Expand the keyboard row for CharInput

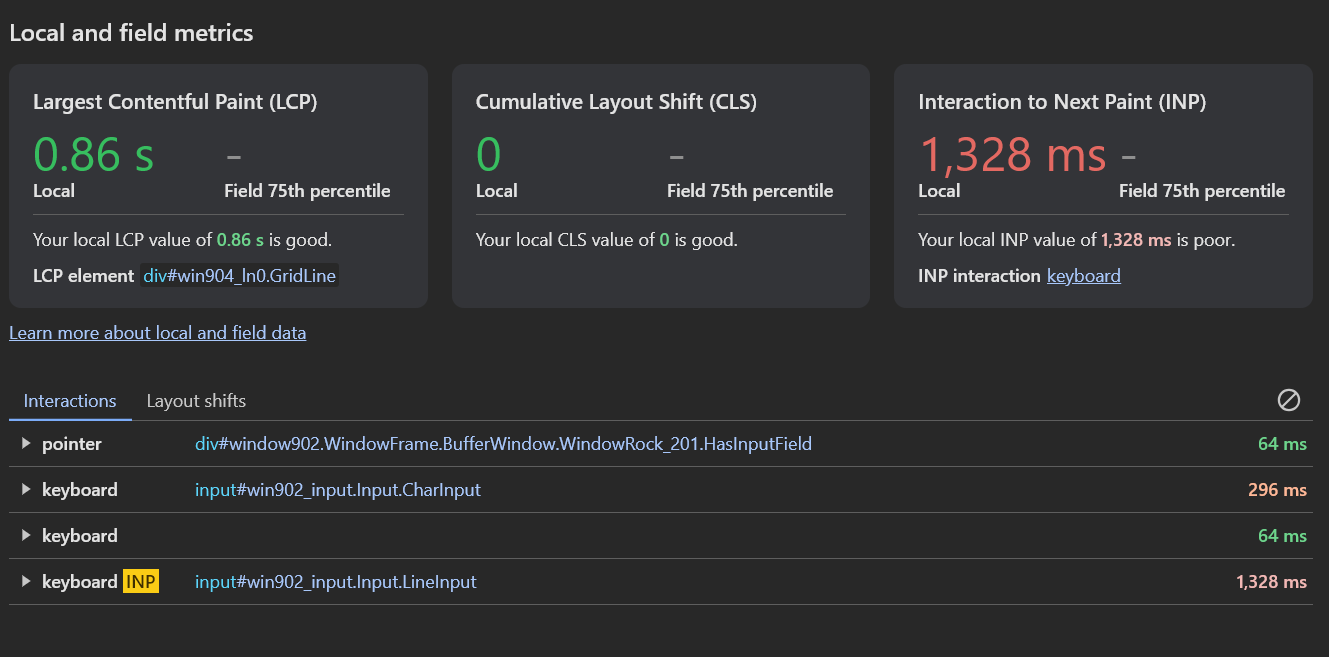click(26, 490)
